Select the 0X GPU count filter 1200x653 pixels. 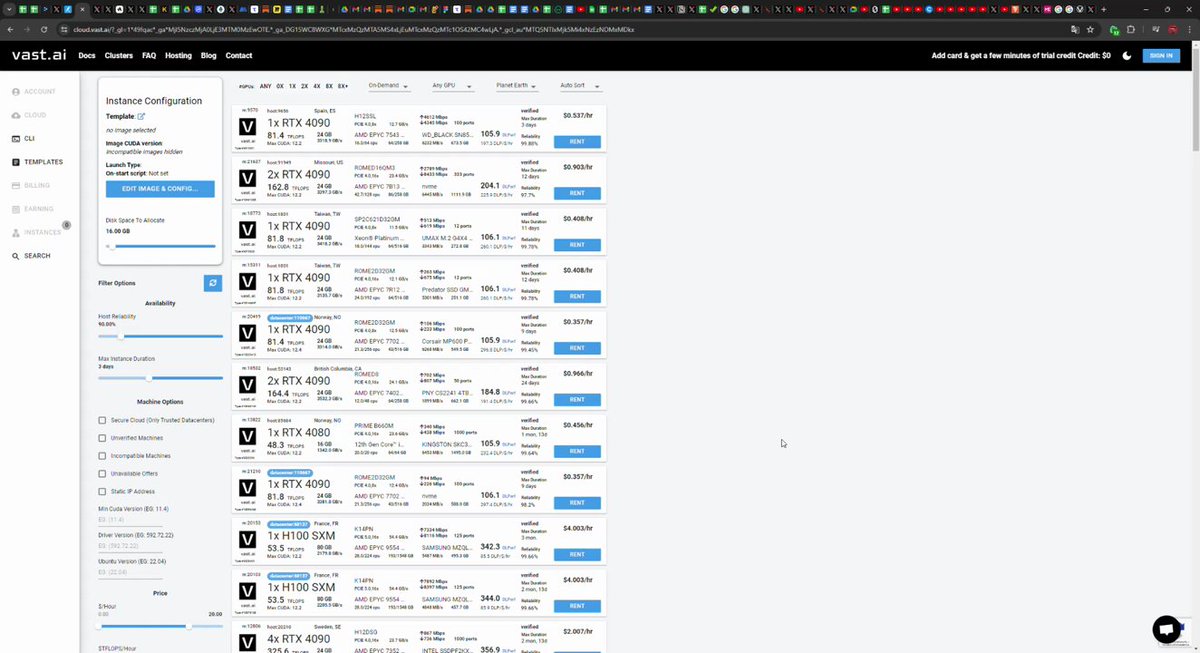pyautogui.click(x=280, y=86)
